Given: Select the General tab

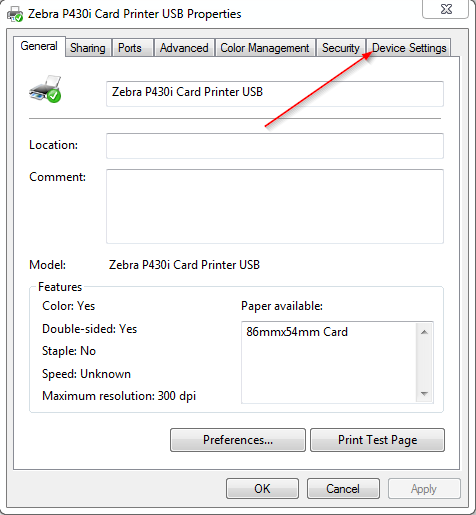Looking at the screenshot, I should point(39,46).
